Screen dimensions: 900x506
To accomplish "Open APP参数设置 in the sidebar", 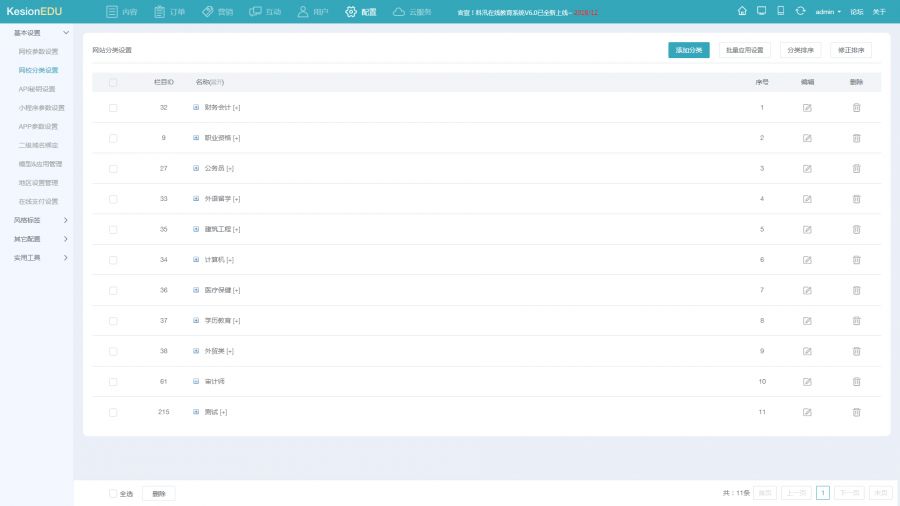I will pos(38,127).
